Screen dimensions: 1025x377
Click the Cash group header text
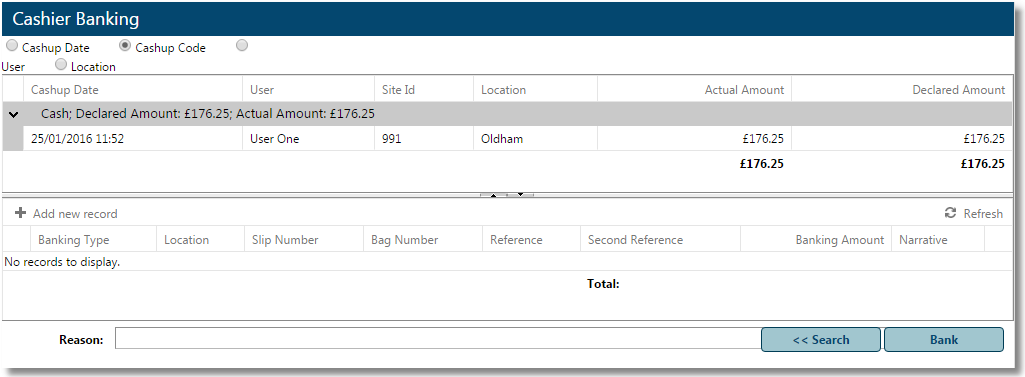coord(208,114)
